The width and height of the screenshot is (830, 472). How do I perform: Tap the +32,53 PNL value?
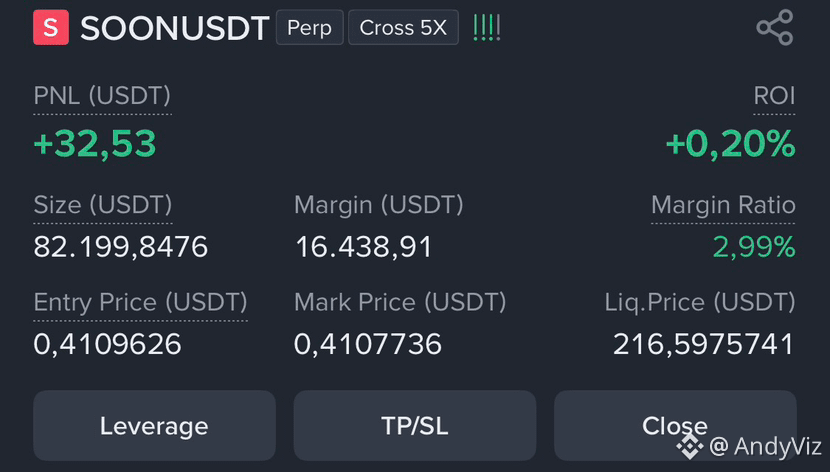(x=95, y=144)
